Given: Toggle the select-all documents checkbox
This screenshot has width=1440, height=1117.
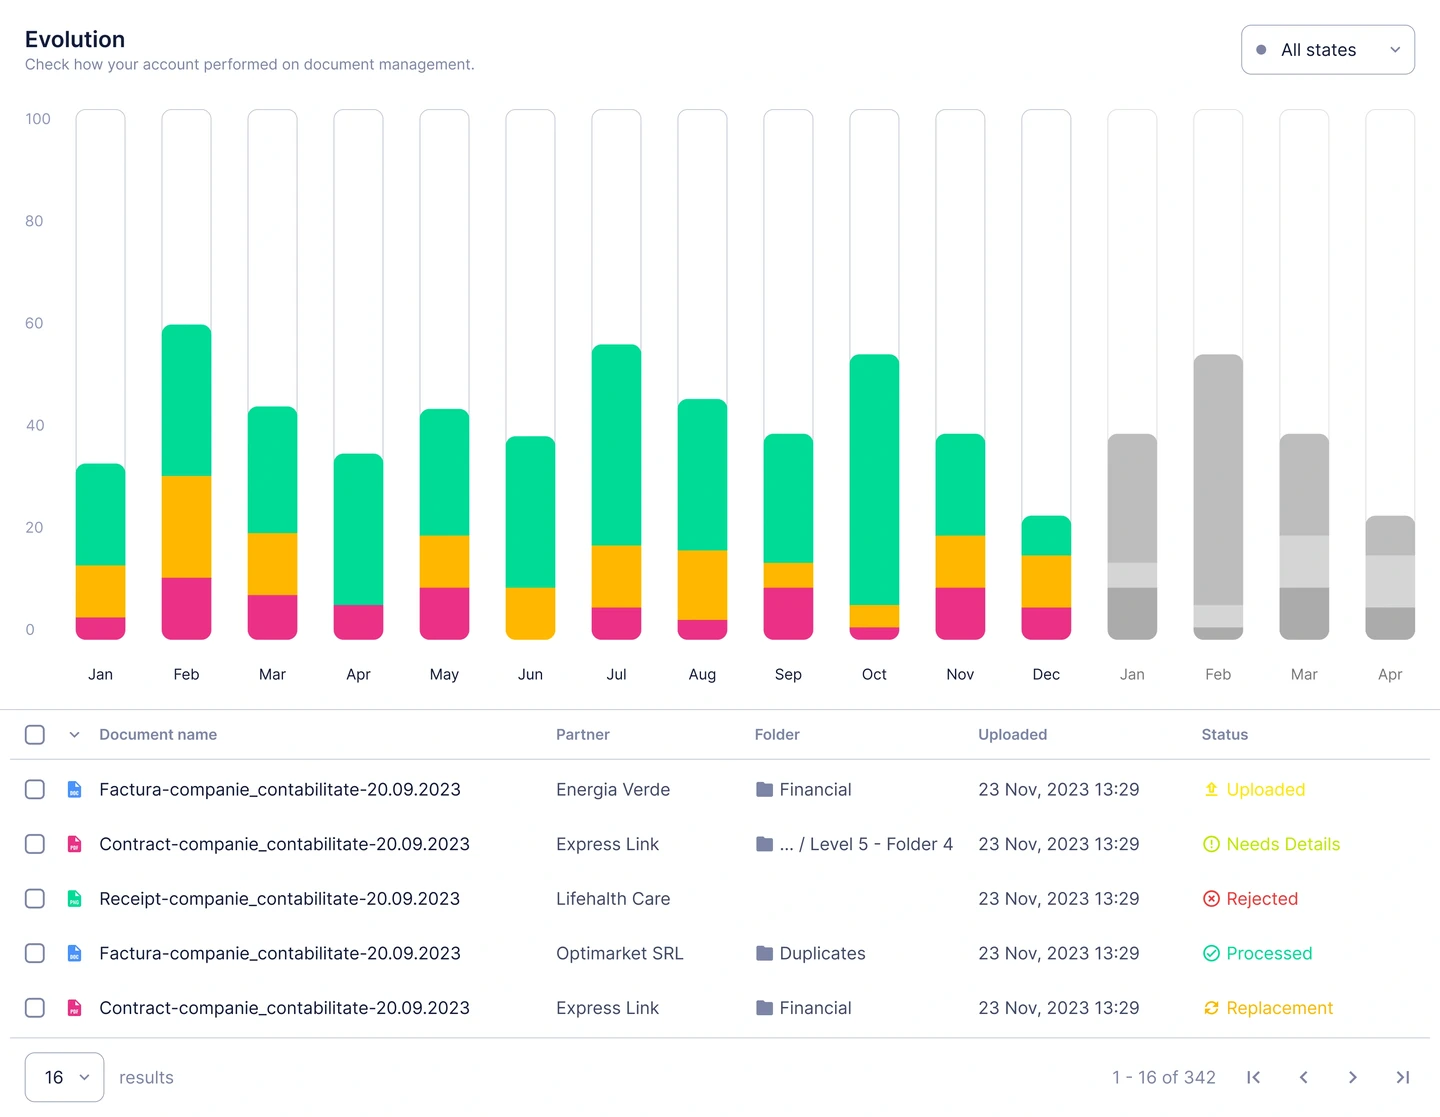Looking at the screenshot, I should [x=35, y=735].
